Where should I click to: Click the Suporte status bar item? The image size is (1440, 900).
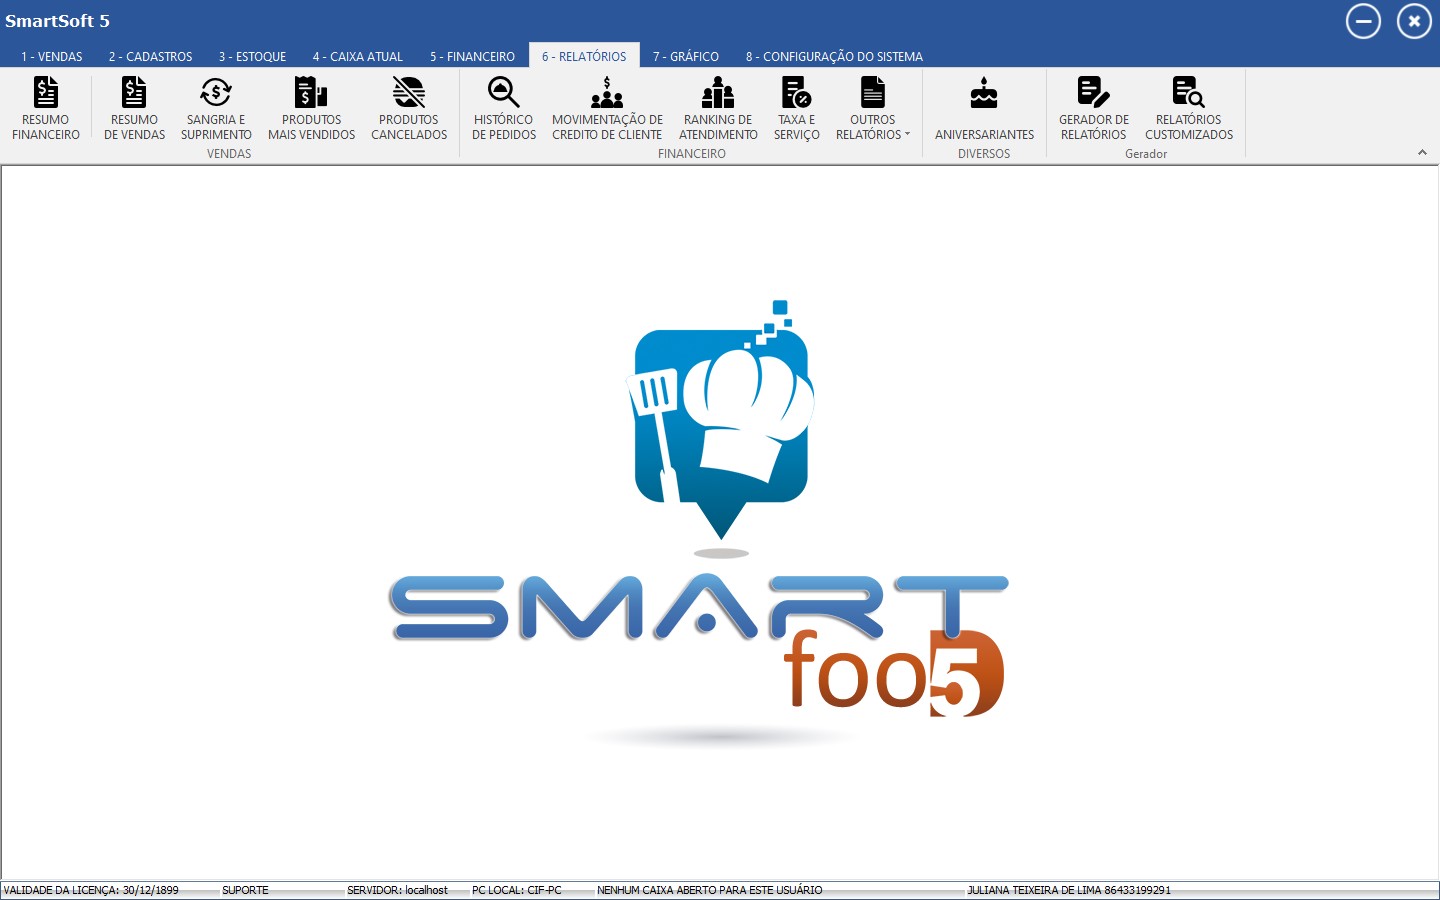pos(246,890)
